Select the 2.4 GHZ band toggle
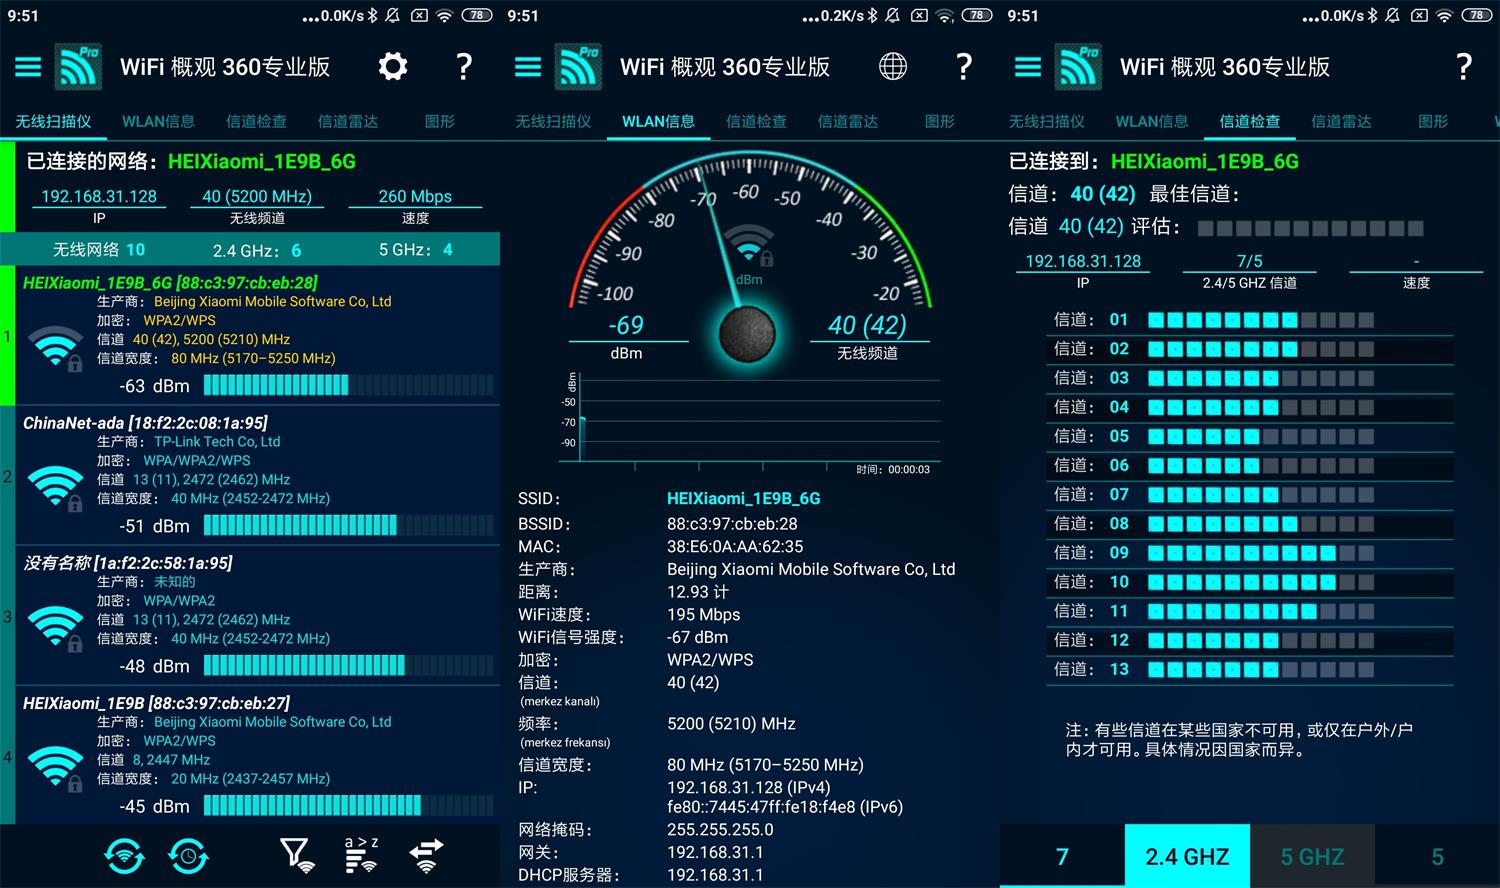1500x888 pixels. tap(1186, 856)
